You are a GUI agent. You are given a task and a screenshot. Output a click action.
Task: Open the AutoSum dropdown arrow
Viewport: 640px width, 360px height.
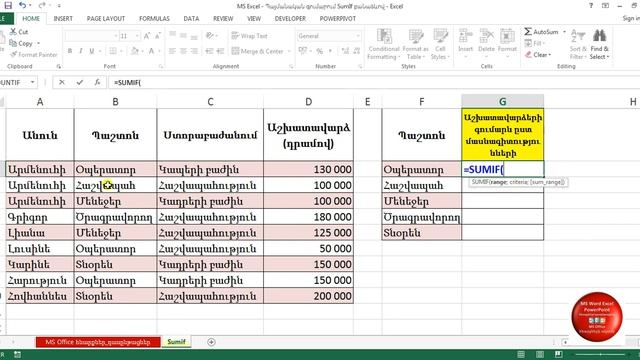tap(564, 32)
